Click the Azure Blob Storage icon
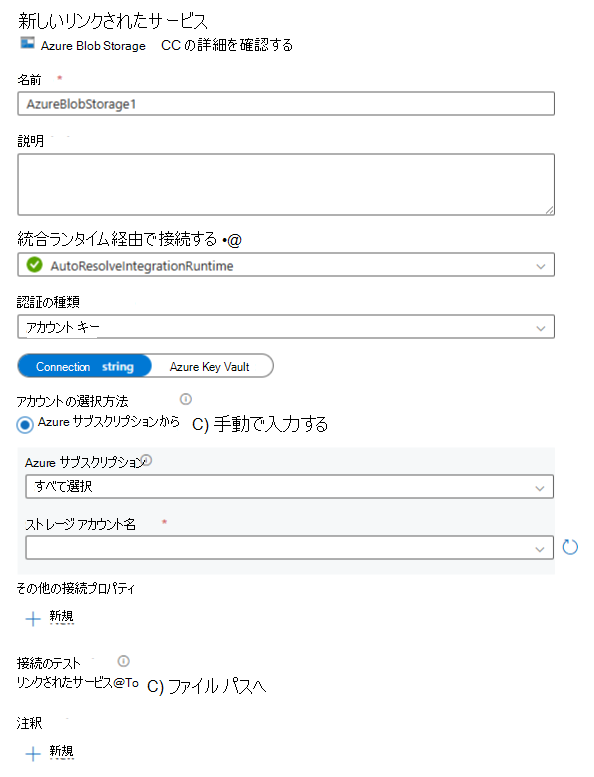Image resolution: width=594 pixels, height=777 pixels. [x=27, y=43]
